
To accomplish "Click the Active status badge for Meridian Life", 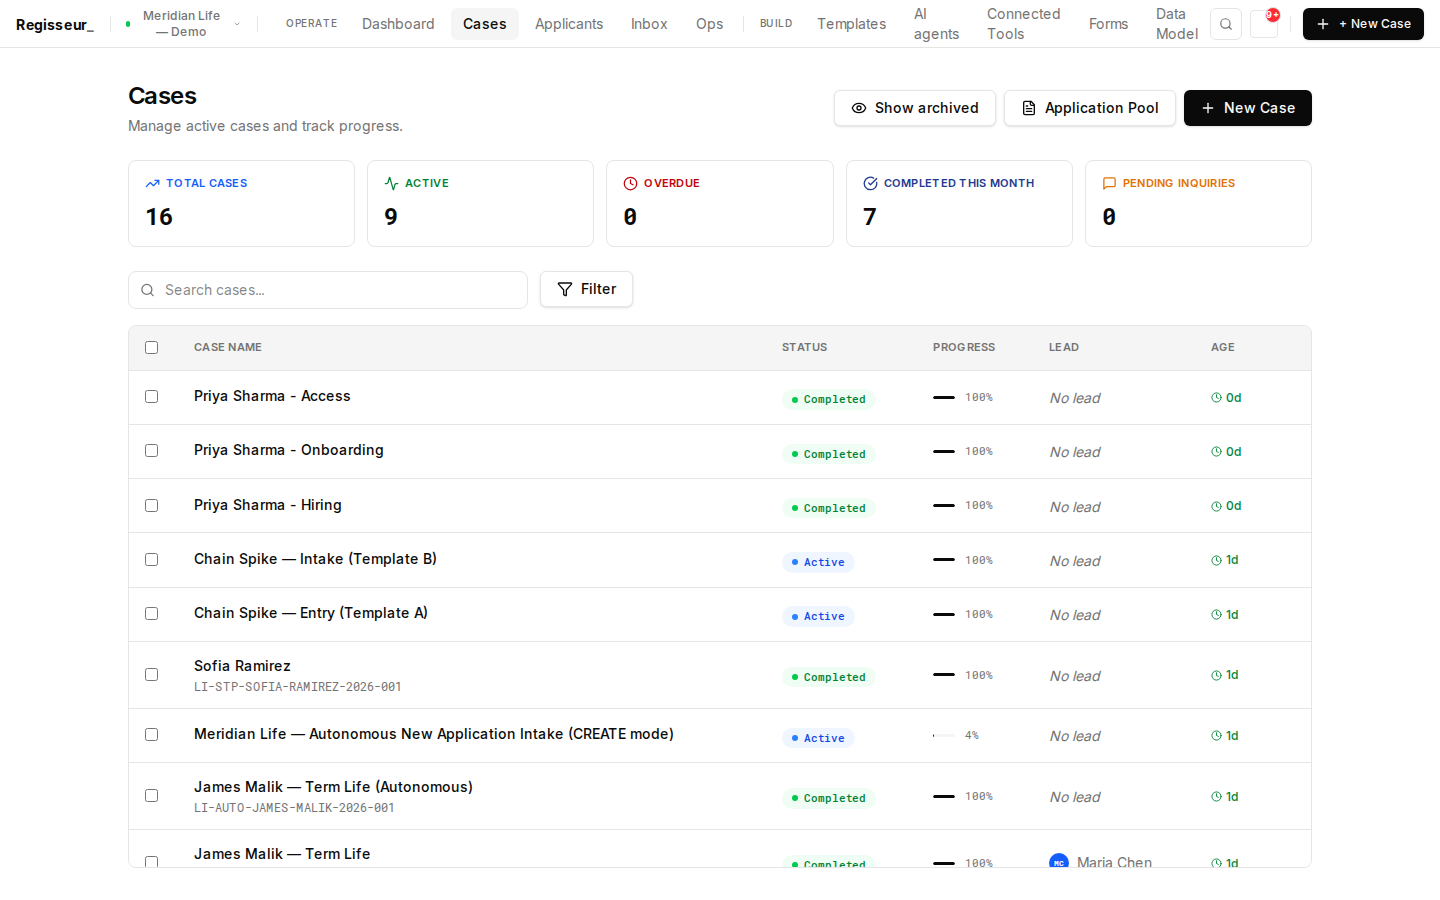I will pos(818,738).
